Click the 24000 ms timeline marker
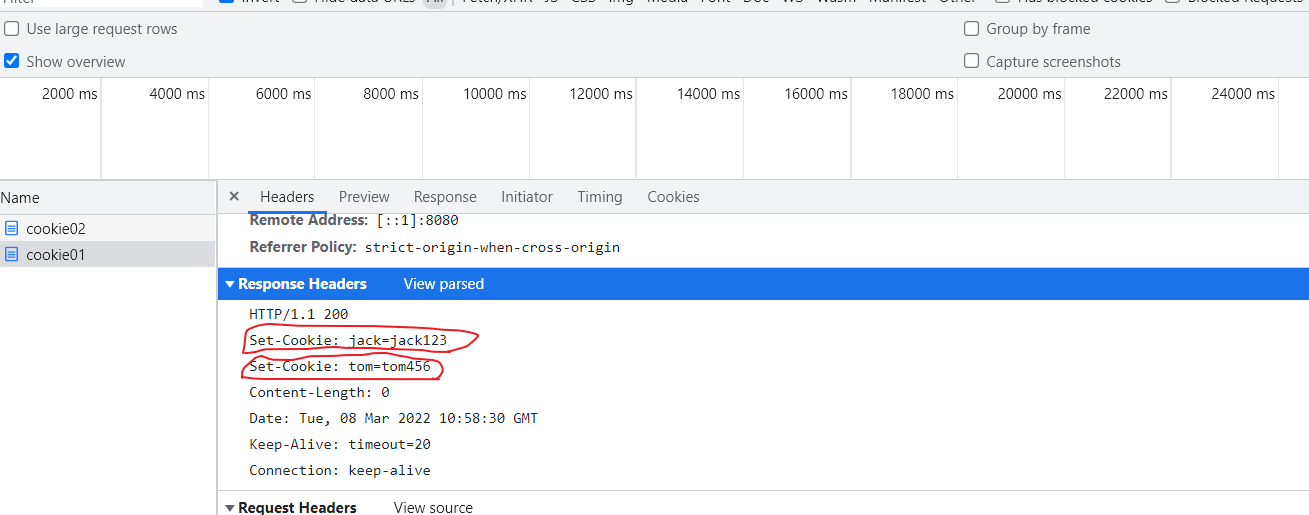This screenshot has height=515, width=1309. (x=1243, y=94)
